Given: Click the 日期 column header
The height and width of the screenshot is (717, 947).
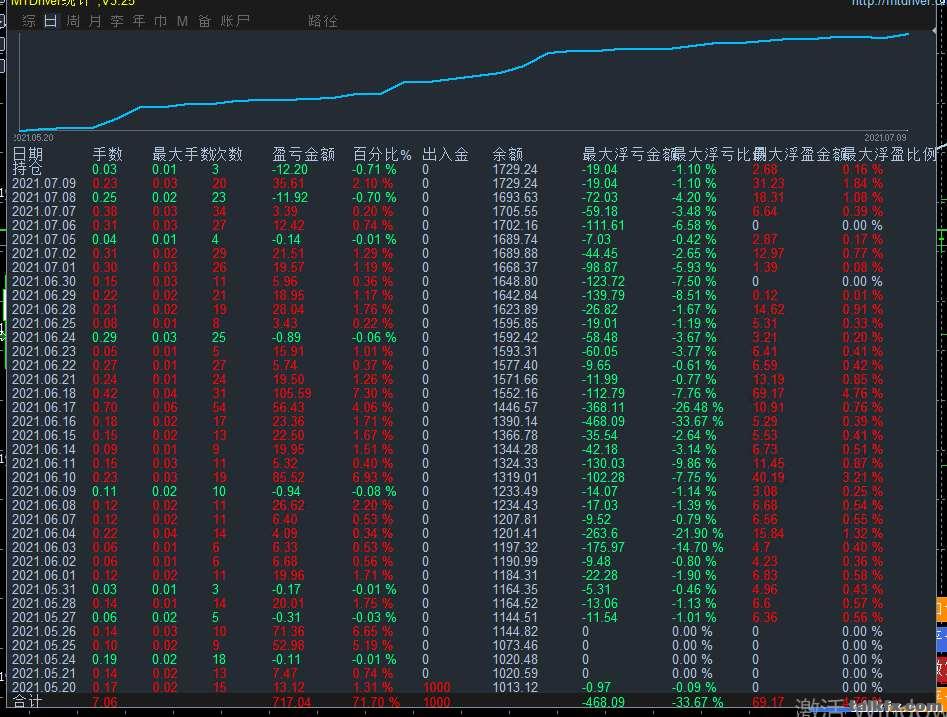Looking at the screenshot, I should (x=28, y=155).
